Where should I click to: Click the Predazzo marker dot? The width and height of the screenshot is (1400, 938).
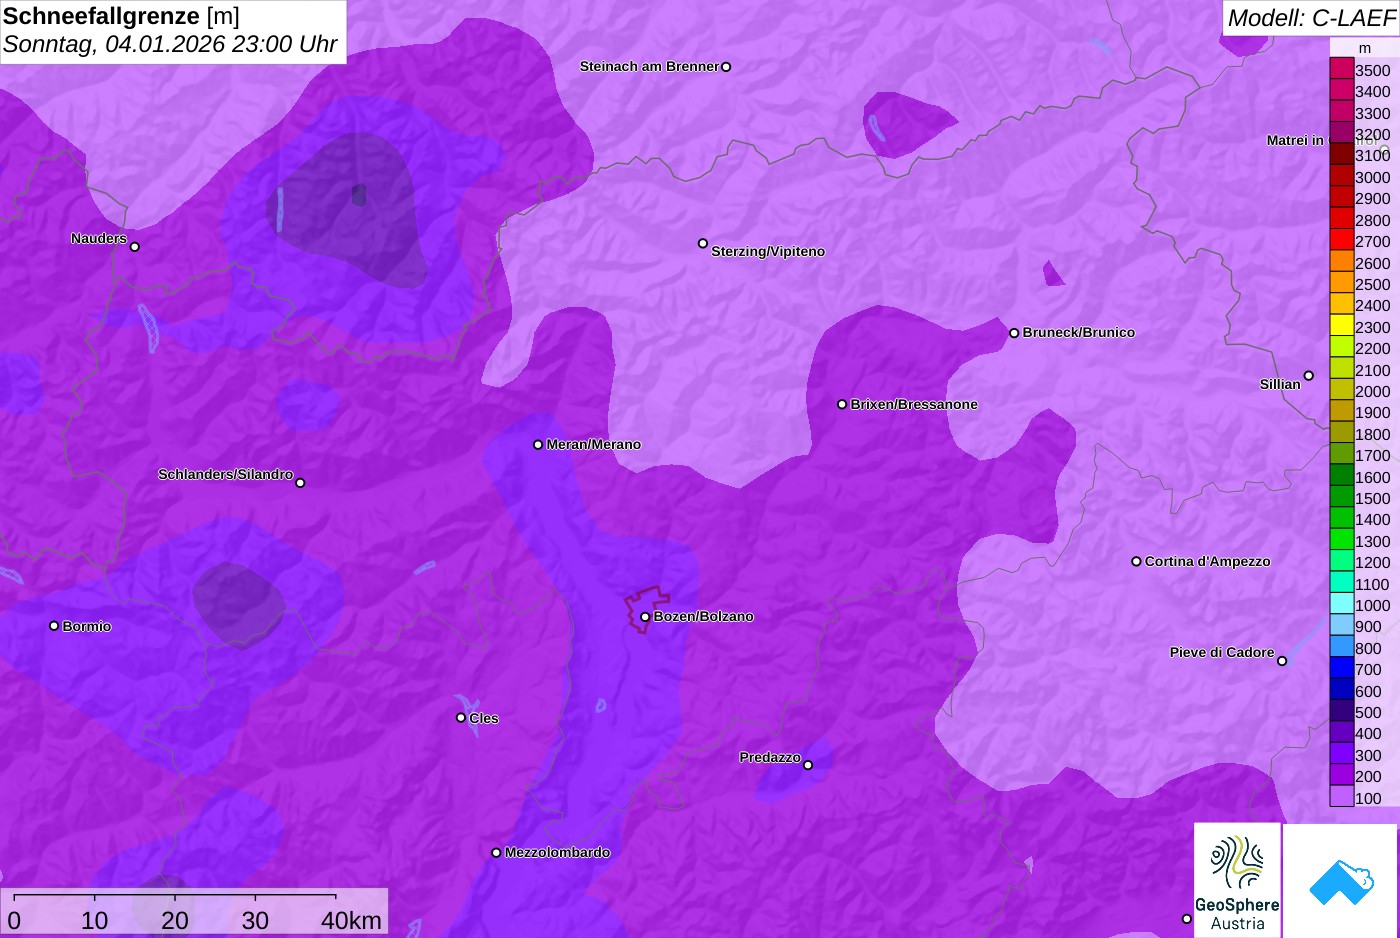pos(808,765)
